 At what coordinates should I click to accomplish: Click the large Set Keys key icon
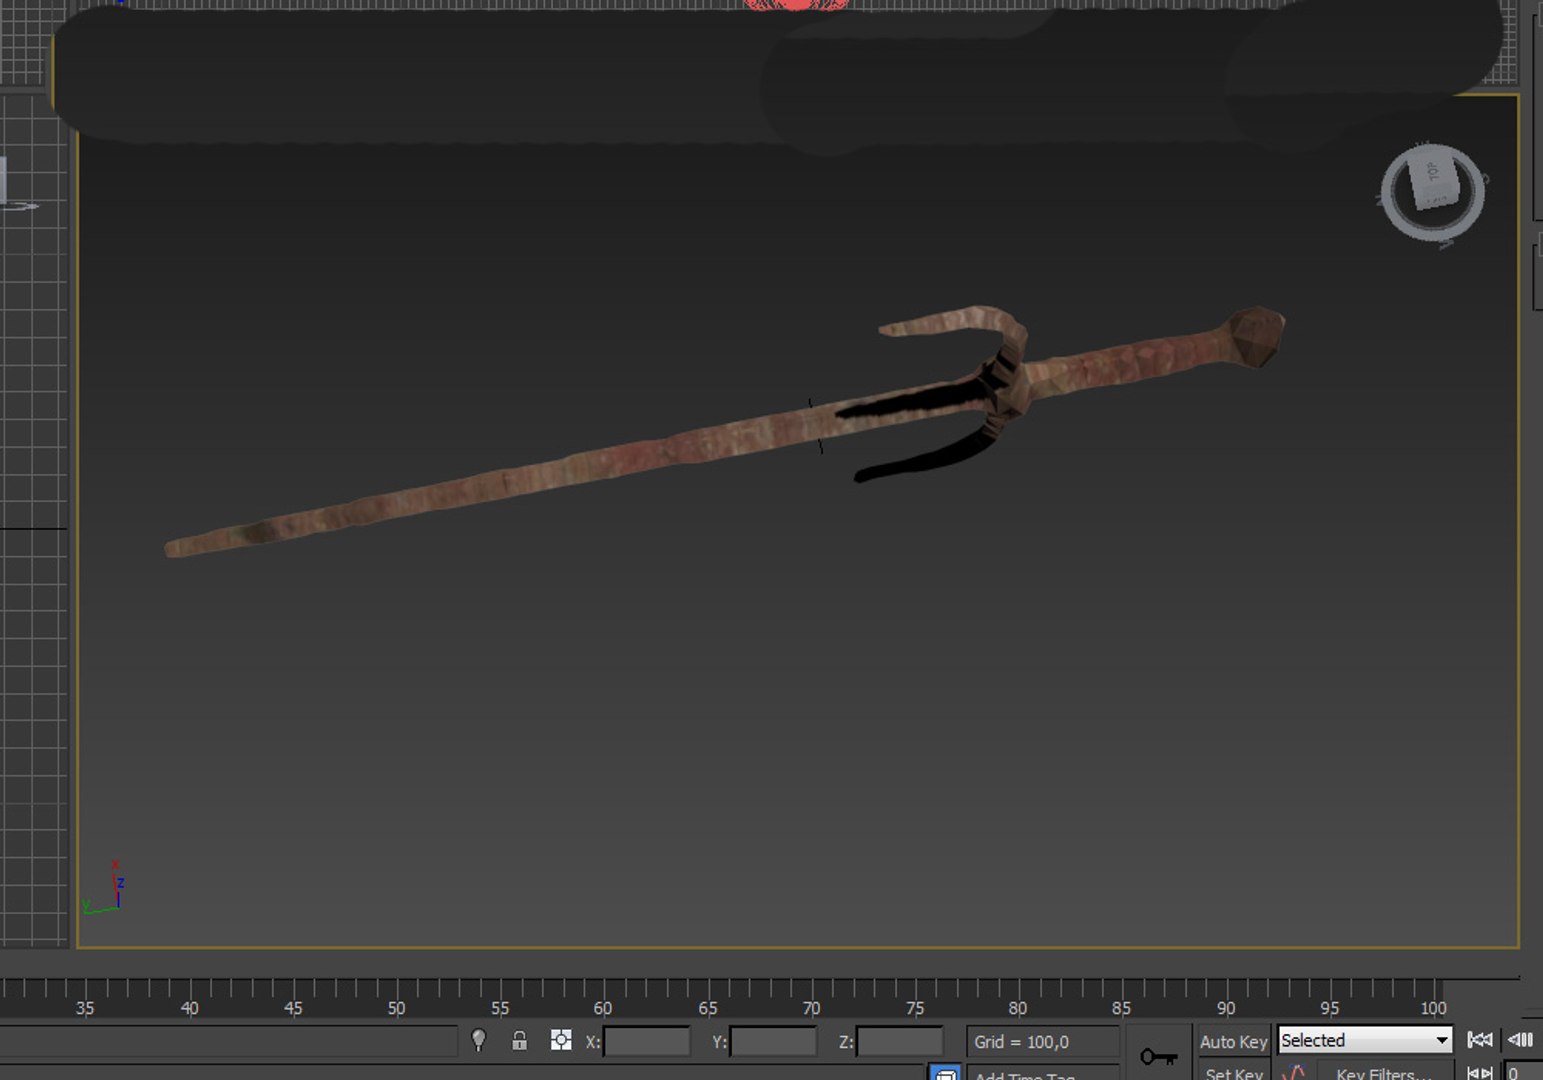pyautogui.click(x=1158, y=1056)
